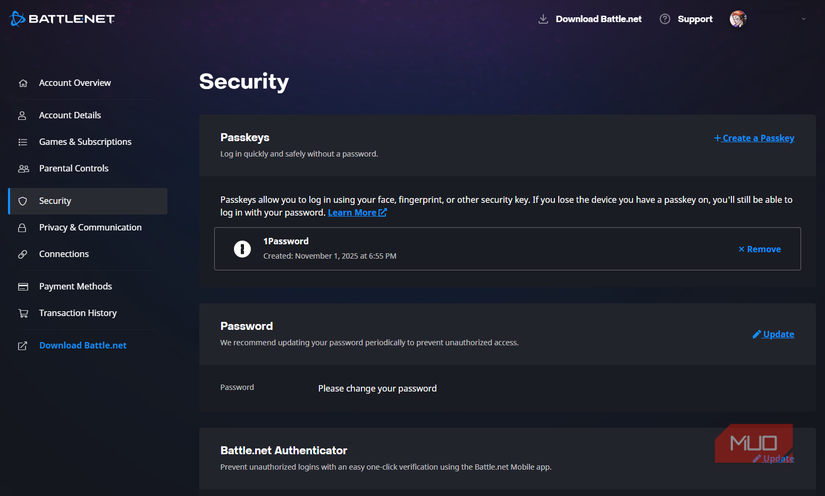Open Games & Subscriptions
Screen dimensions: 825x496
tap(85, 142)
